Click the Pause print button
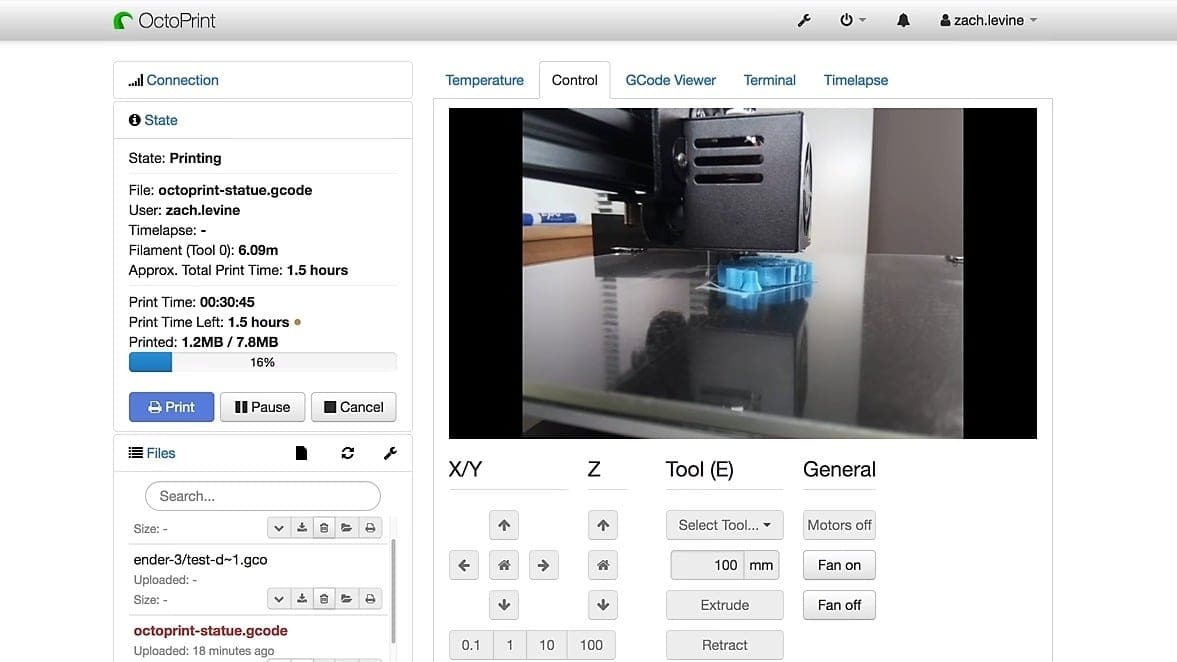The height and width of the screenshot is (662, 1177). 262,407
